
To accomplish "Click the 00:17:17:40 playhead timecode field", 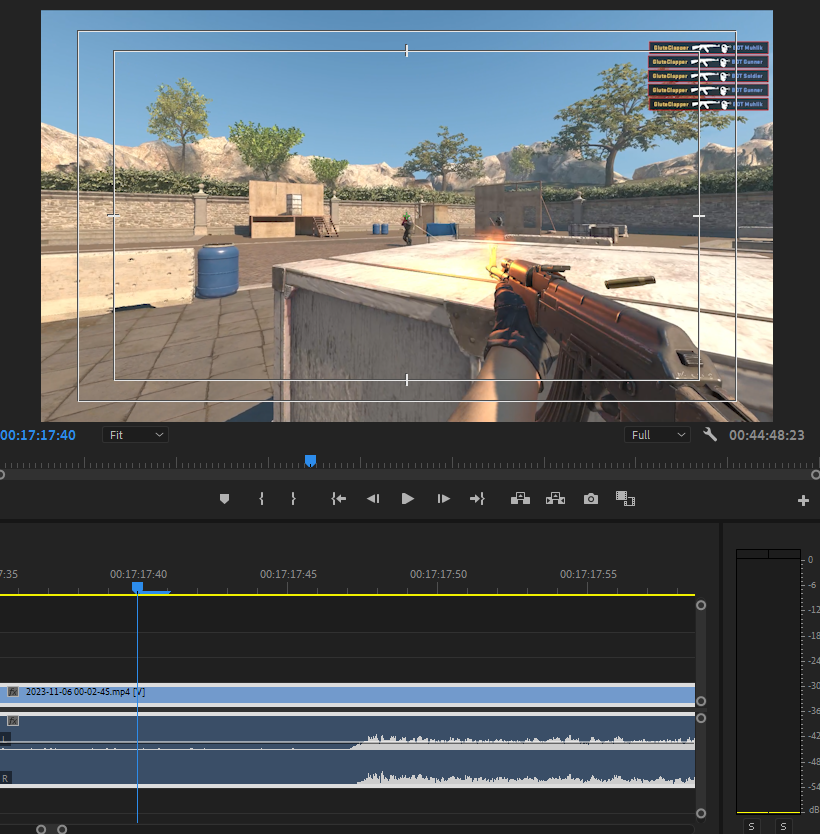I will click(x=38, y=435).
